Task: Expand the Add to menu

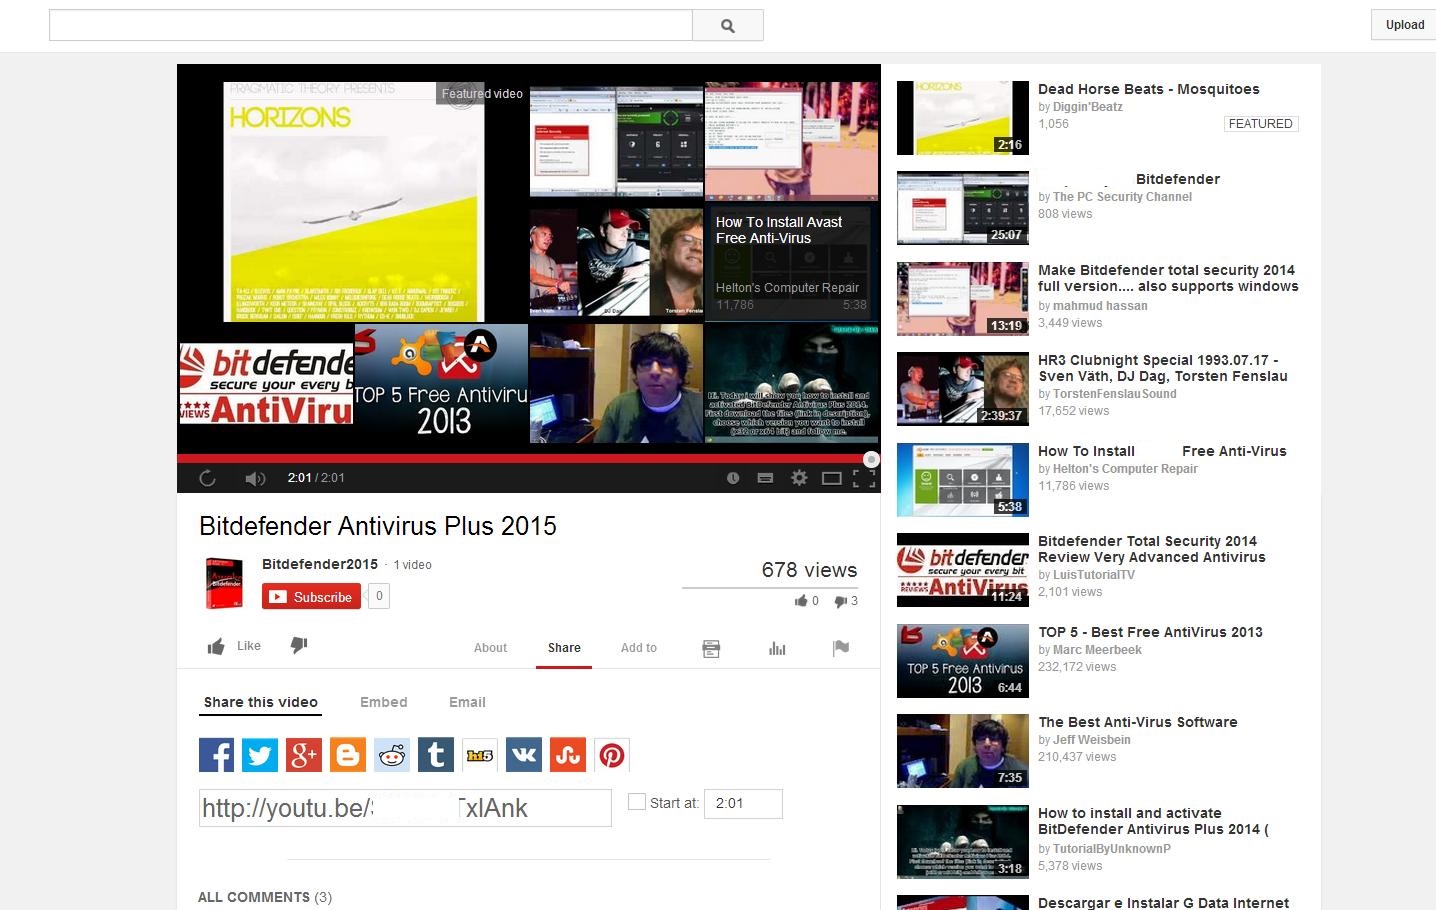Action: coord(638,648)
